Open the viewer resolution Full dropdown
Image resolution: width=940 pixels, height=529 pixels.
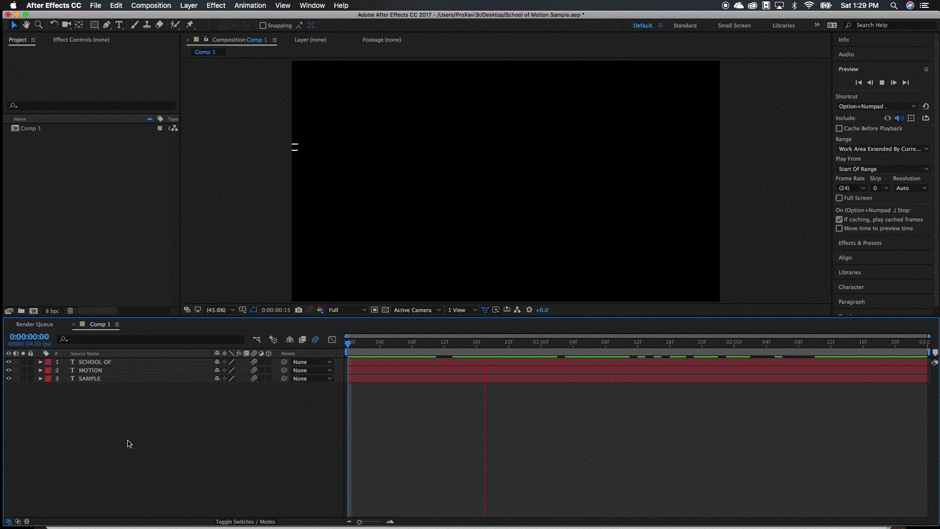point(346,310)
